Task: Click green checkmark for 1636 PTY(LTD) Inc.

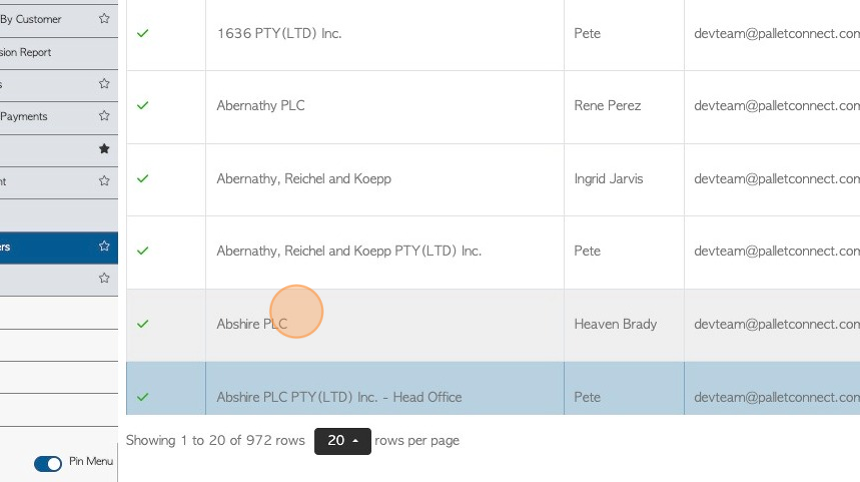Action: [143, 33]
